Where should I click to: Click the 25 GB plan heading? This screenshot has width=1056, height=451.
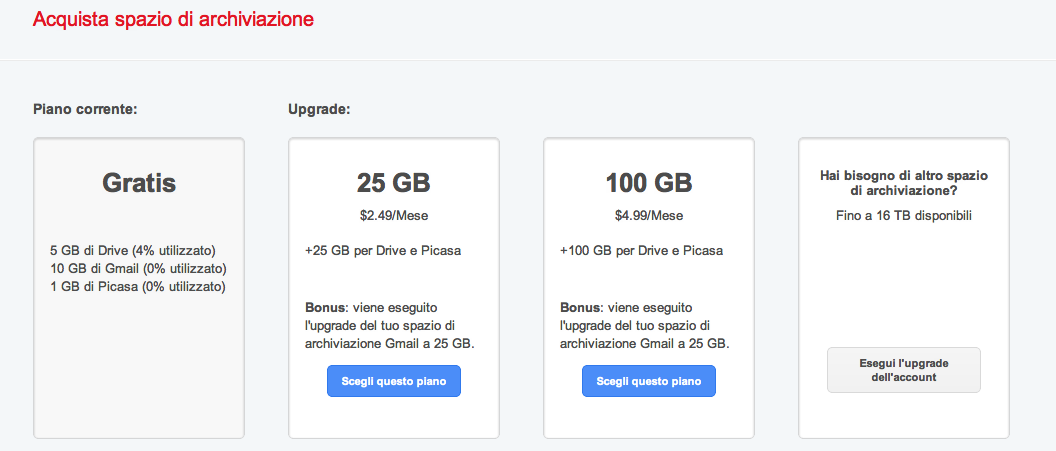click(393, 182)
